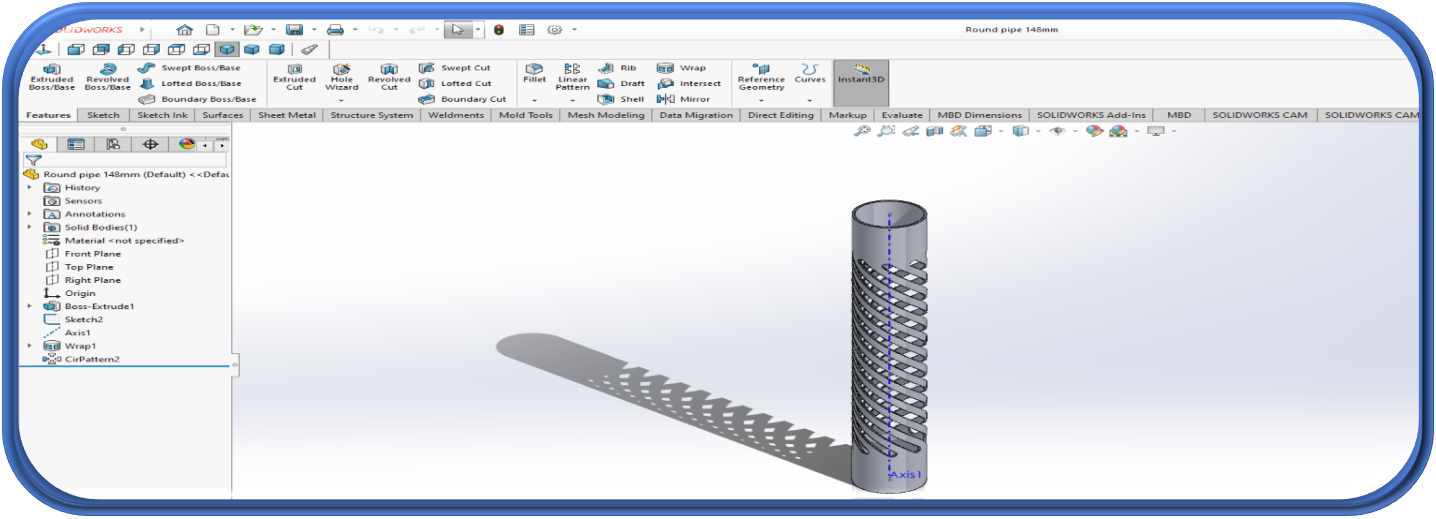This screenshot has height=519, width=1436.
Task: Choose the Wrap feature
Action: point(682,68)
